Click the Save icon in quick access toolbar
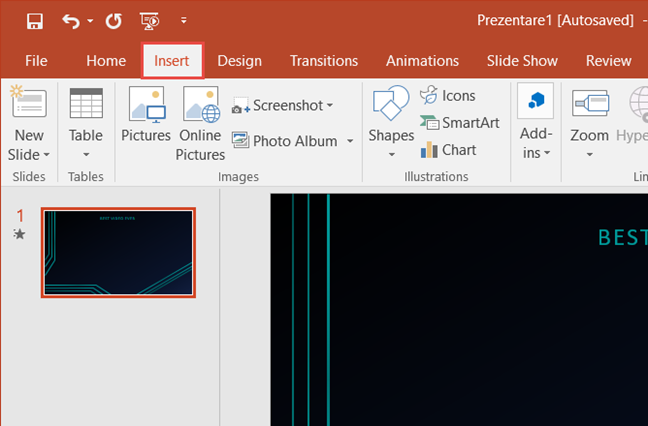This screenshot has height=426, width=648. point(35,21)
